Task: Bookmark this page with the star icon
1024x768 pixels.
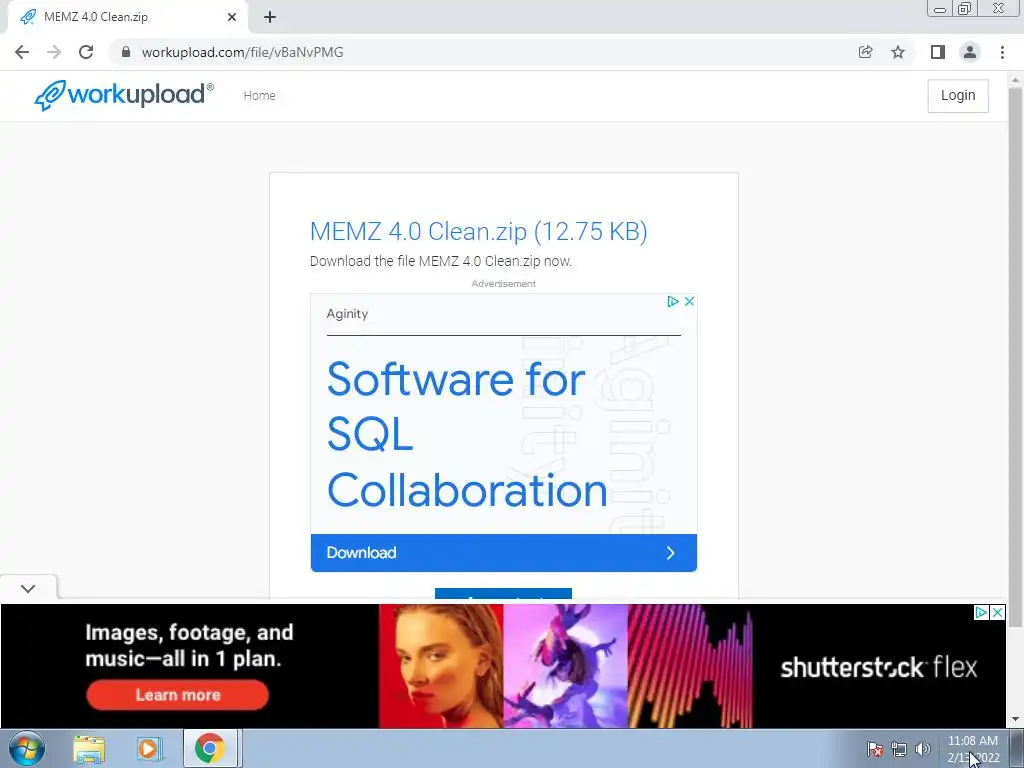Action: click(x=898, y=52)
